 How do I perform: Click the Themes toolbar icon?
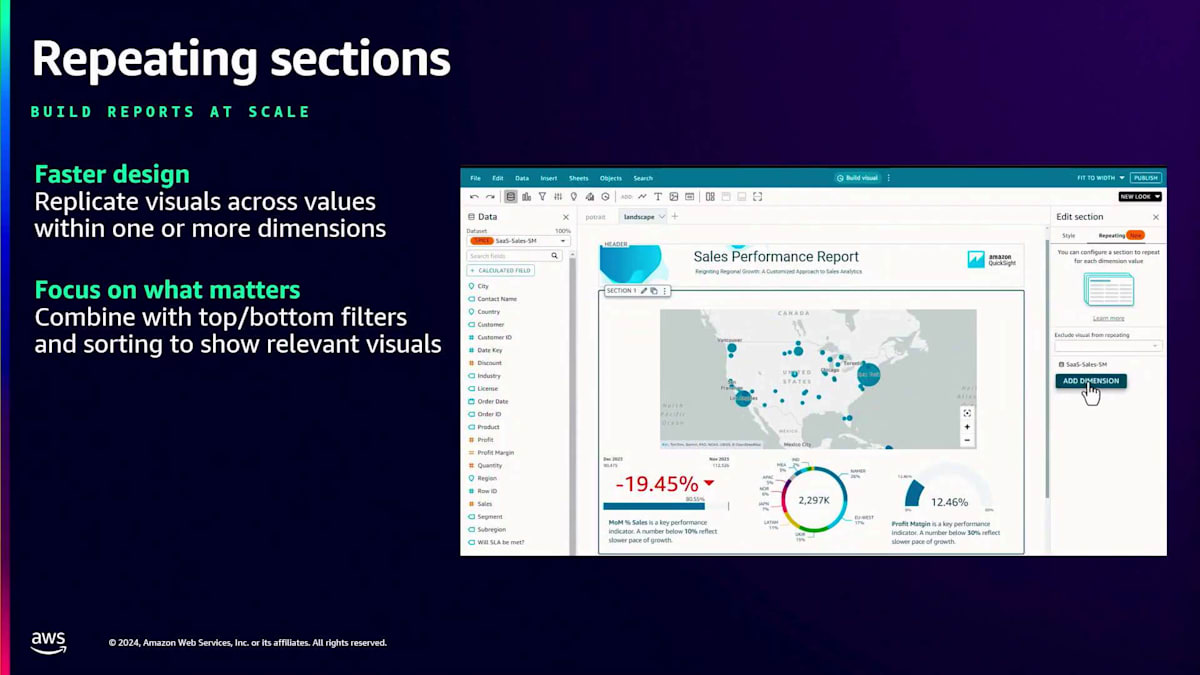(x=590, y=197)
